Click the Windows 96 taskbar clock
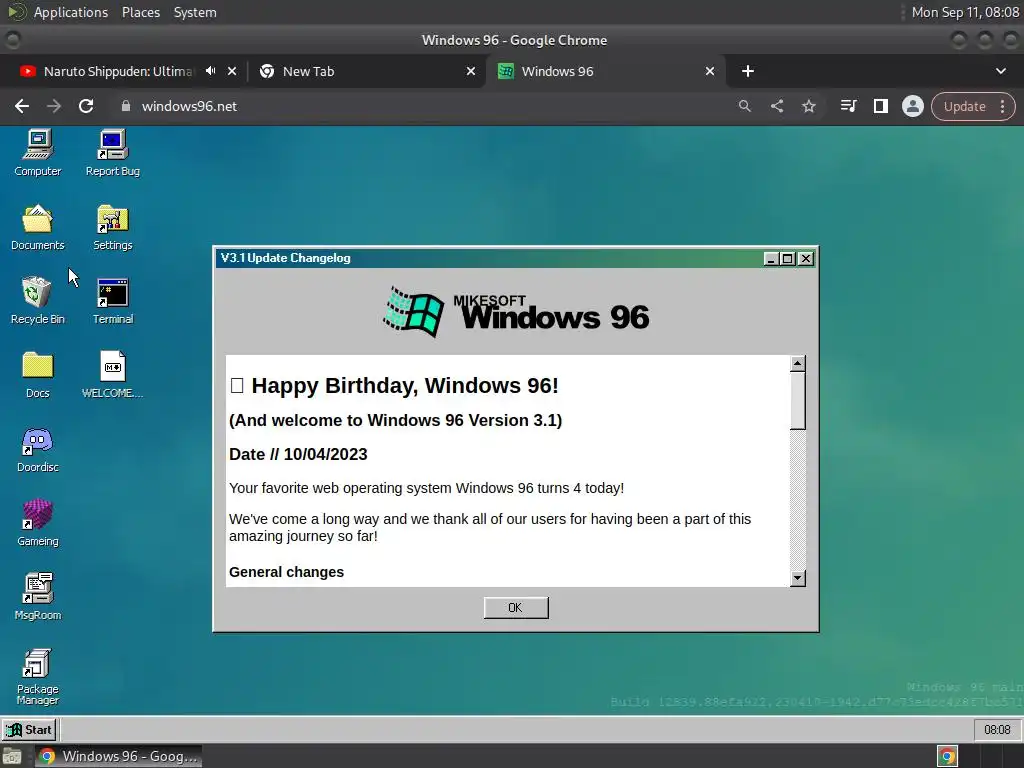This screenshot has height=768, width=1024. (997, 729)
